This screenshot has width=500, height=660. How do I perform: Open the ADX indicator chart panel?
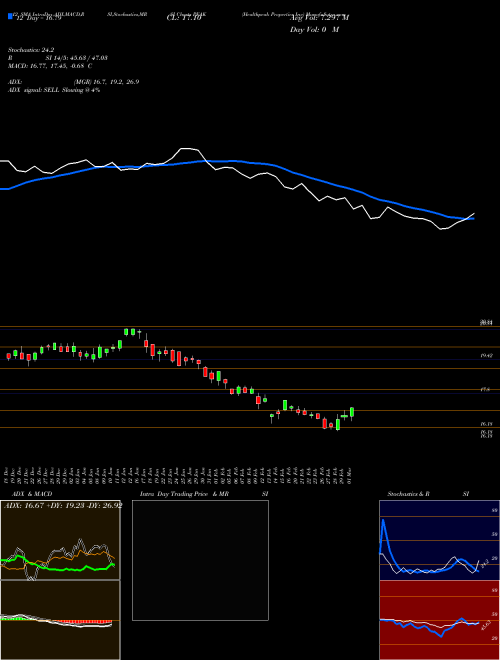point(60,540)
